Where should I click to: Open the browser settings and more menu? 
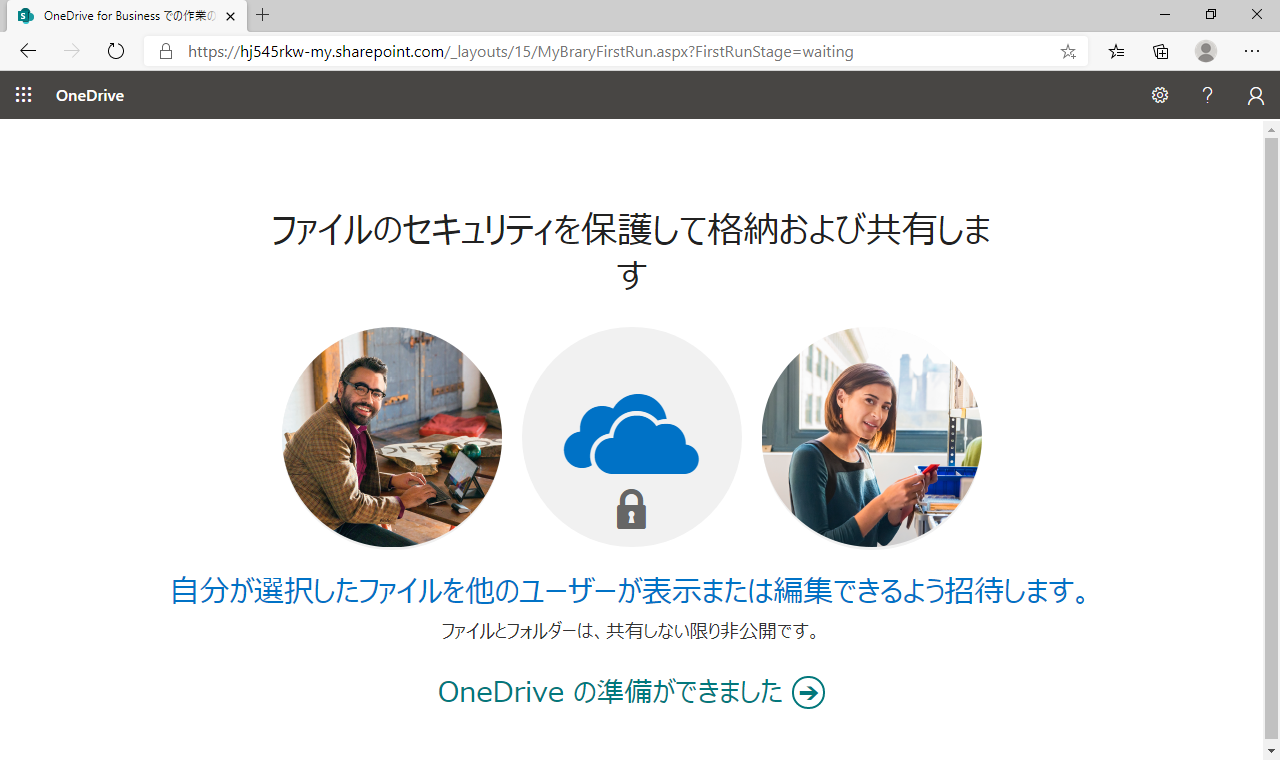click(x=1252, y=51)
